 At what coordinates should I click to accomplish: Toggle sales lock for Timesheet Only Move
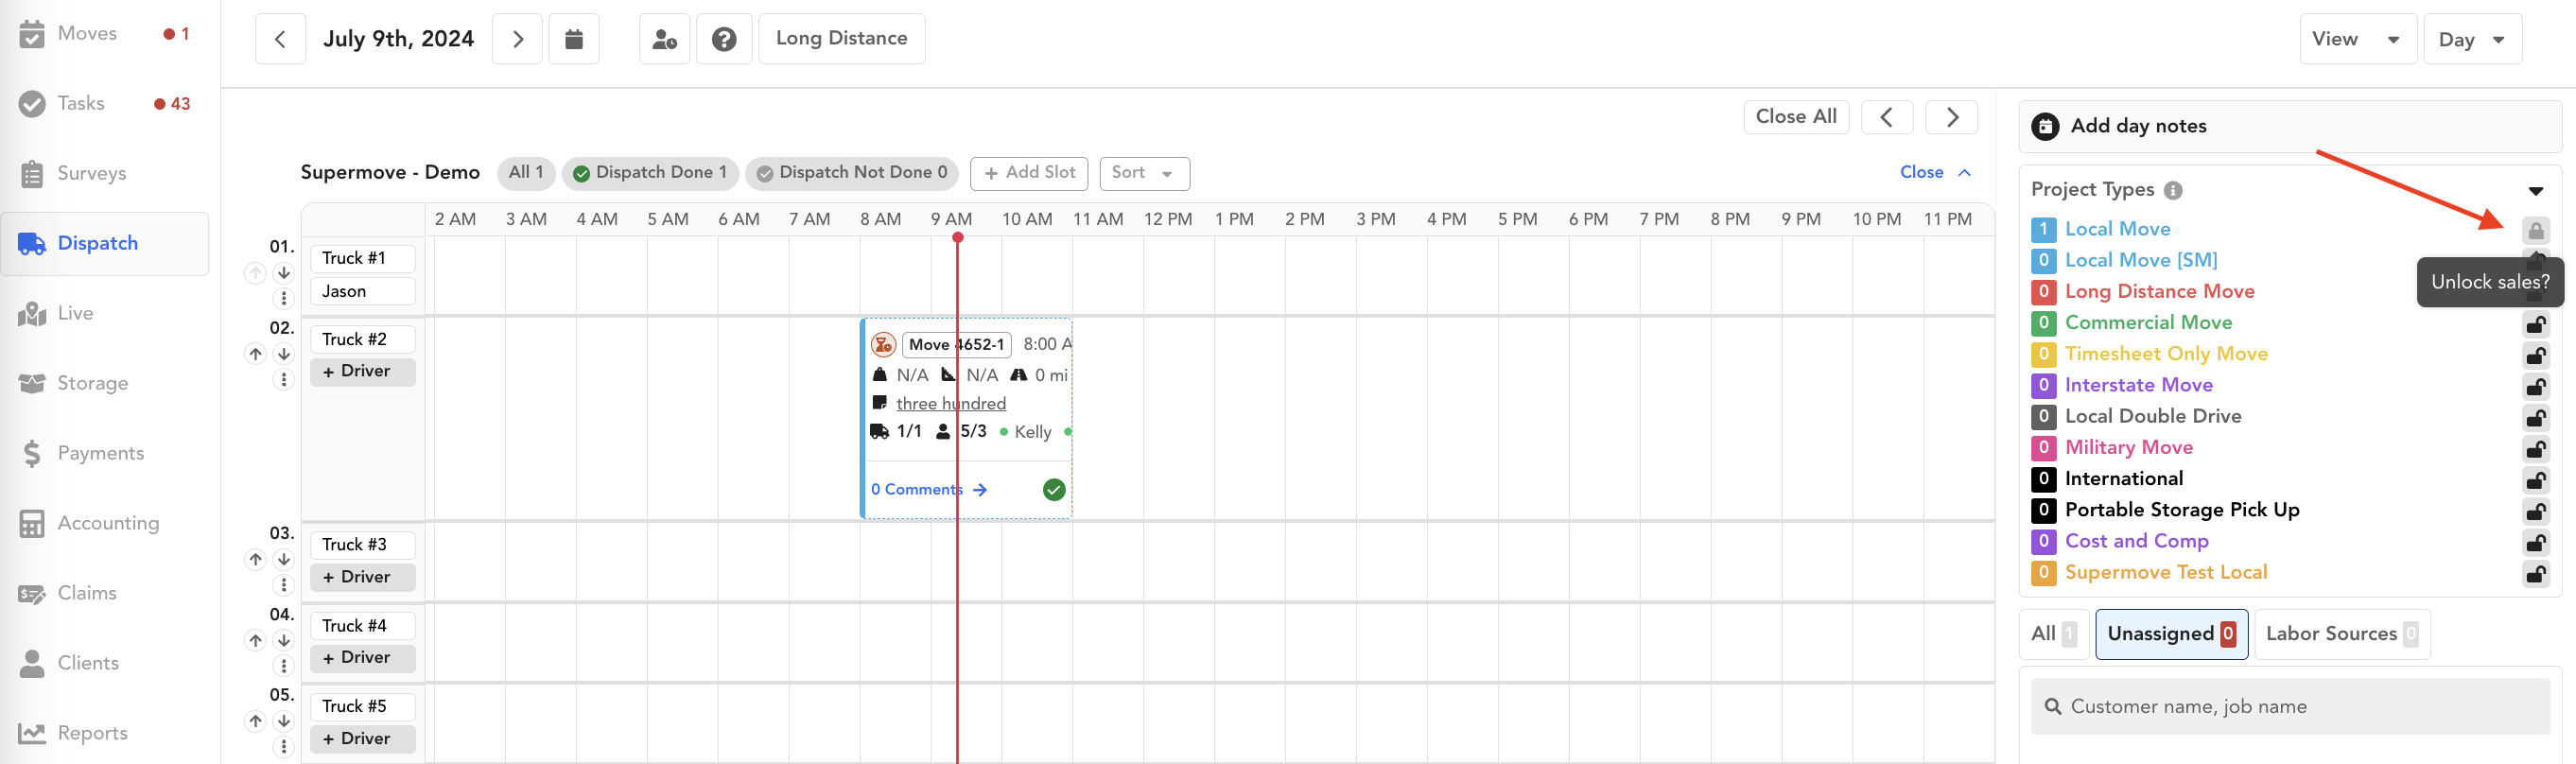pyautogui.click(x=2535, y=355)
